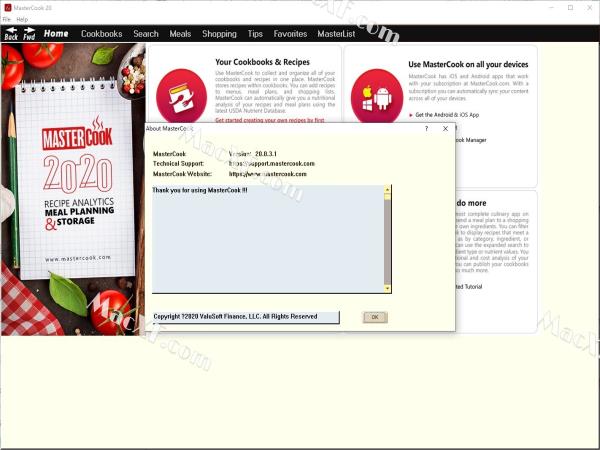Click the message box vertical scrollbar track
The image size is (600, 450).
click(x=387, y=242)
